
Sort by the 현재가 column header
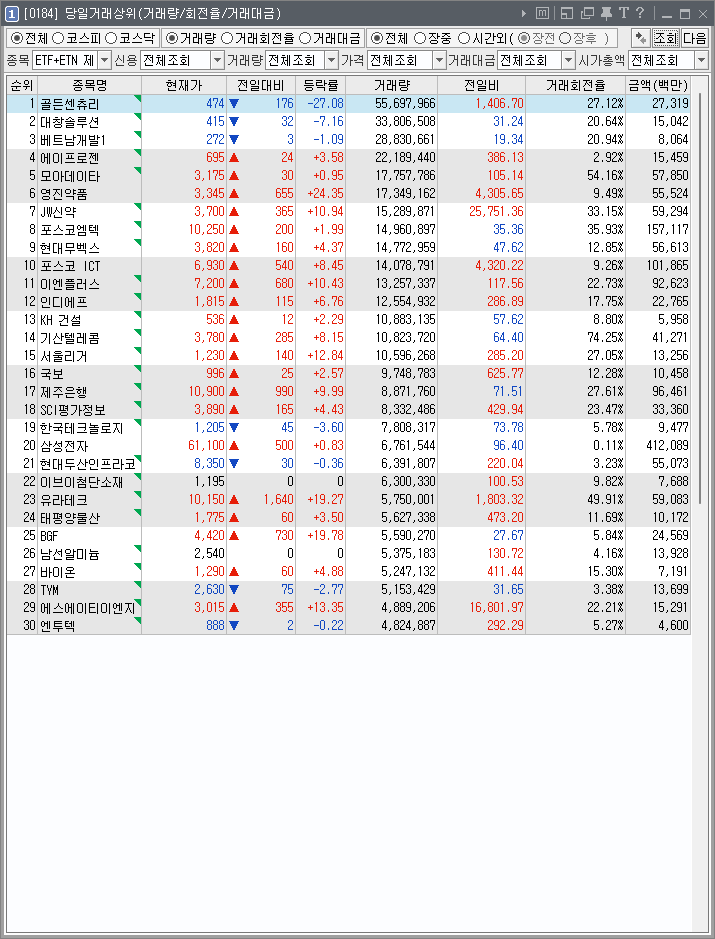coord(184,85)
